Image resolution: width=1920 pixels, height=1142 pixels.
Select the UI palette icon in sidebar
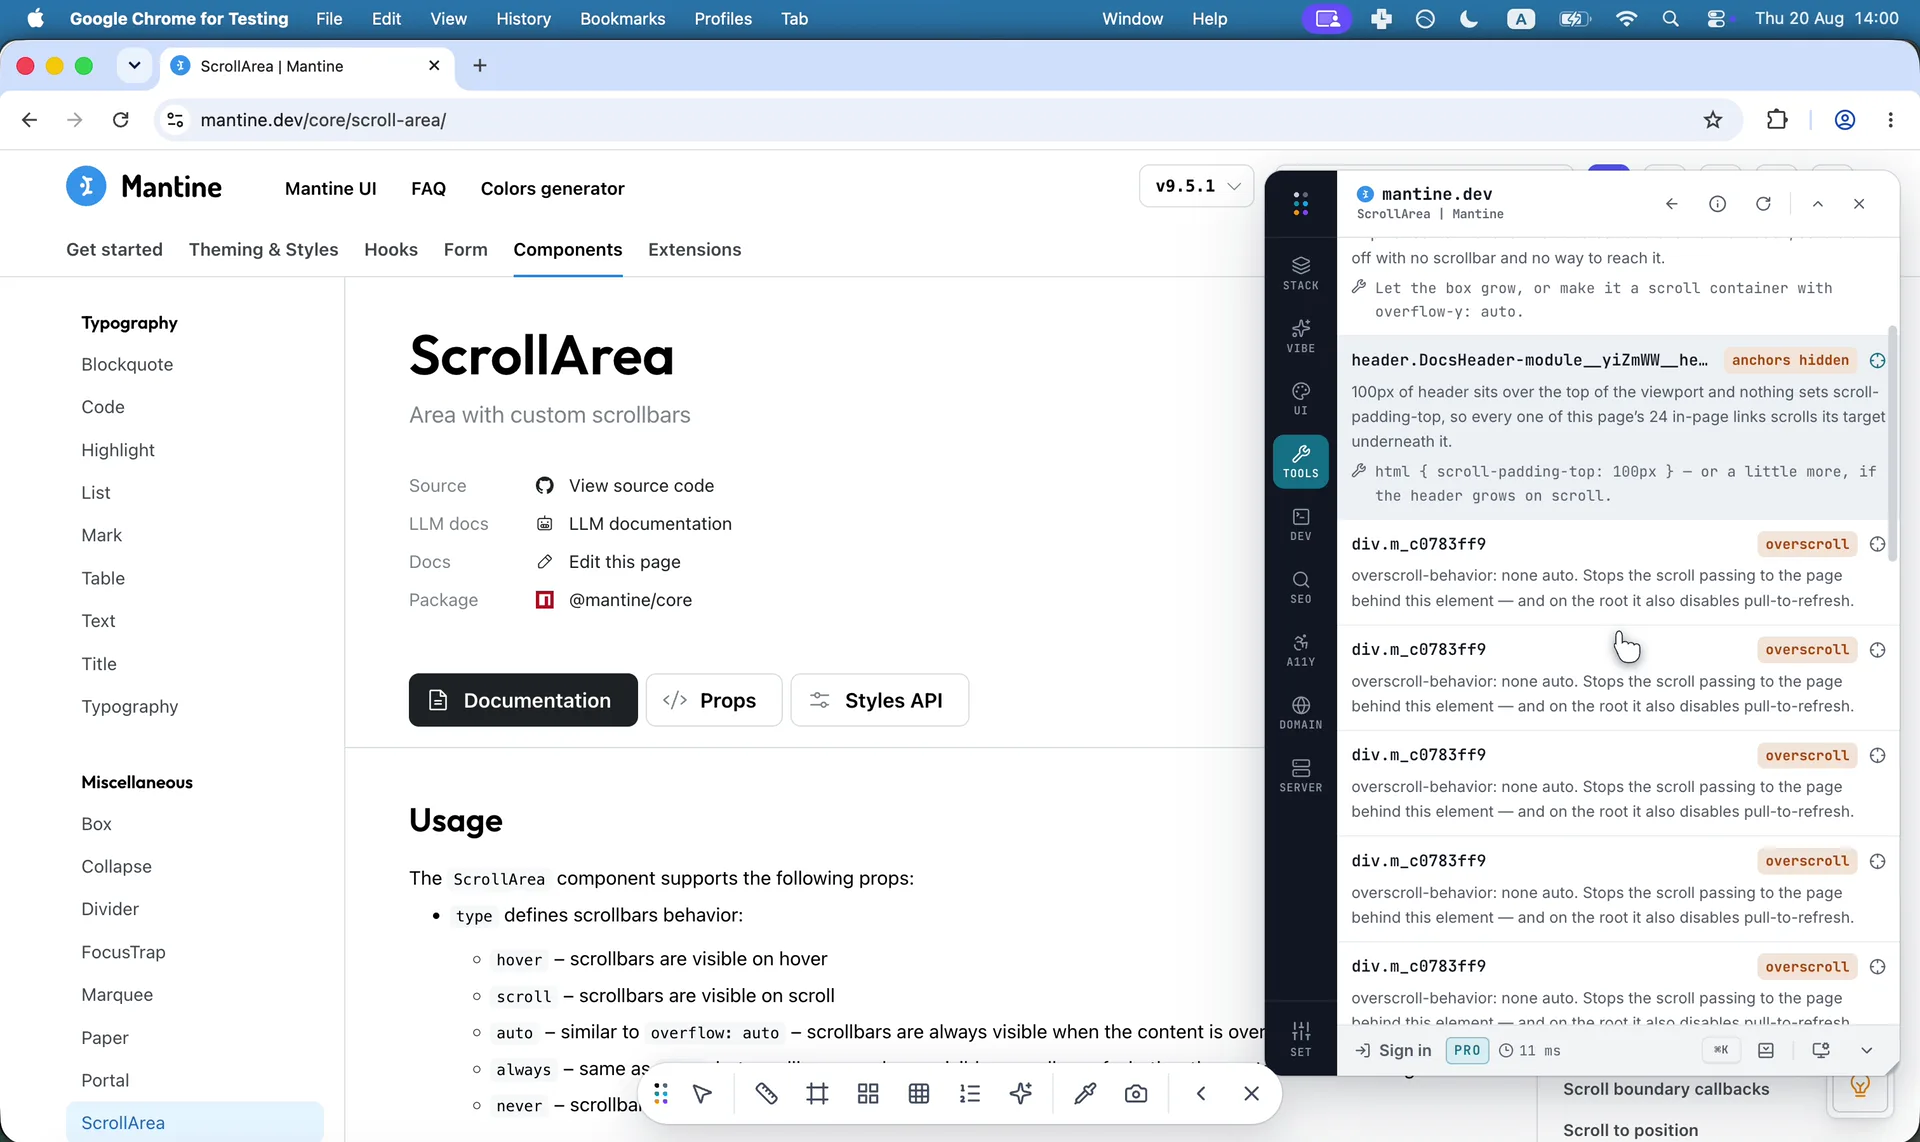pyautogui.click(x=1300, y=398)
